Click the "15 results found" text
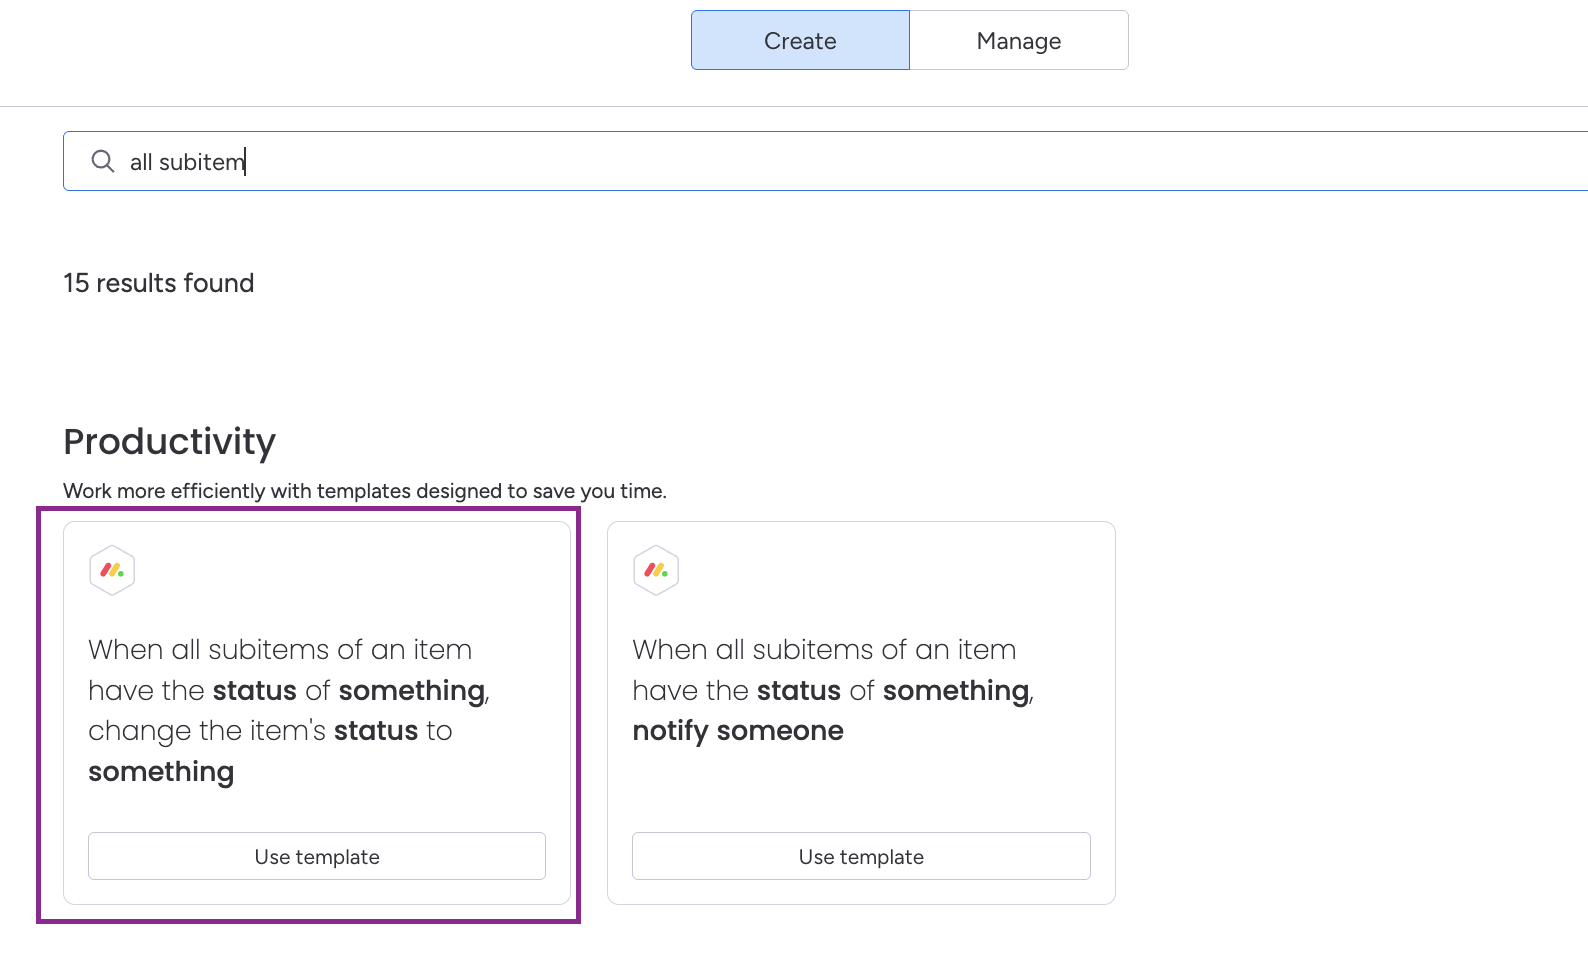1588x976 pixels. coord(159,283)
